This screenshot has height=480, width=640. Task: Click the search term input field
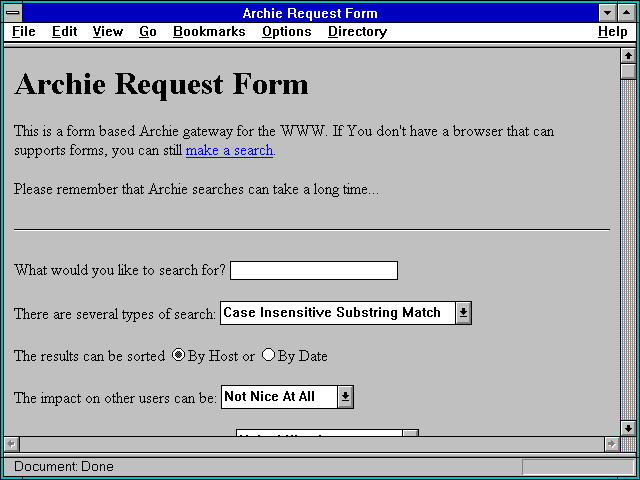(314, 271)
